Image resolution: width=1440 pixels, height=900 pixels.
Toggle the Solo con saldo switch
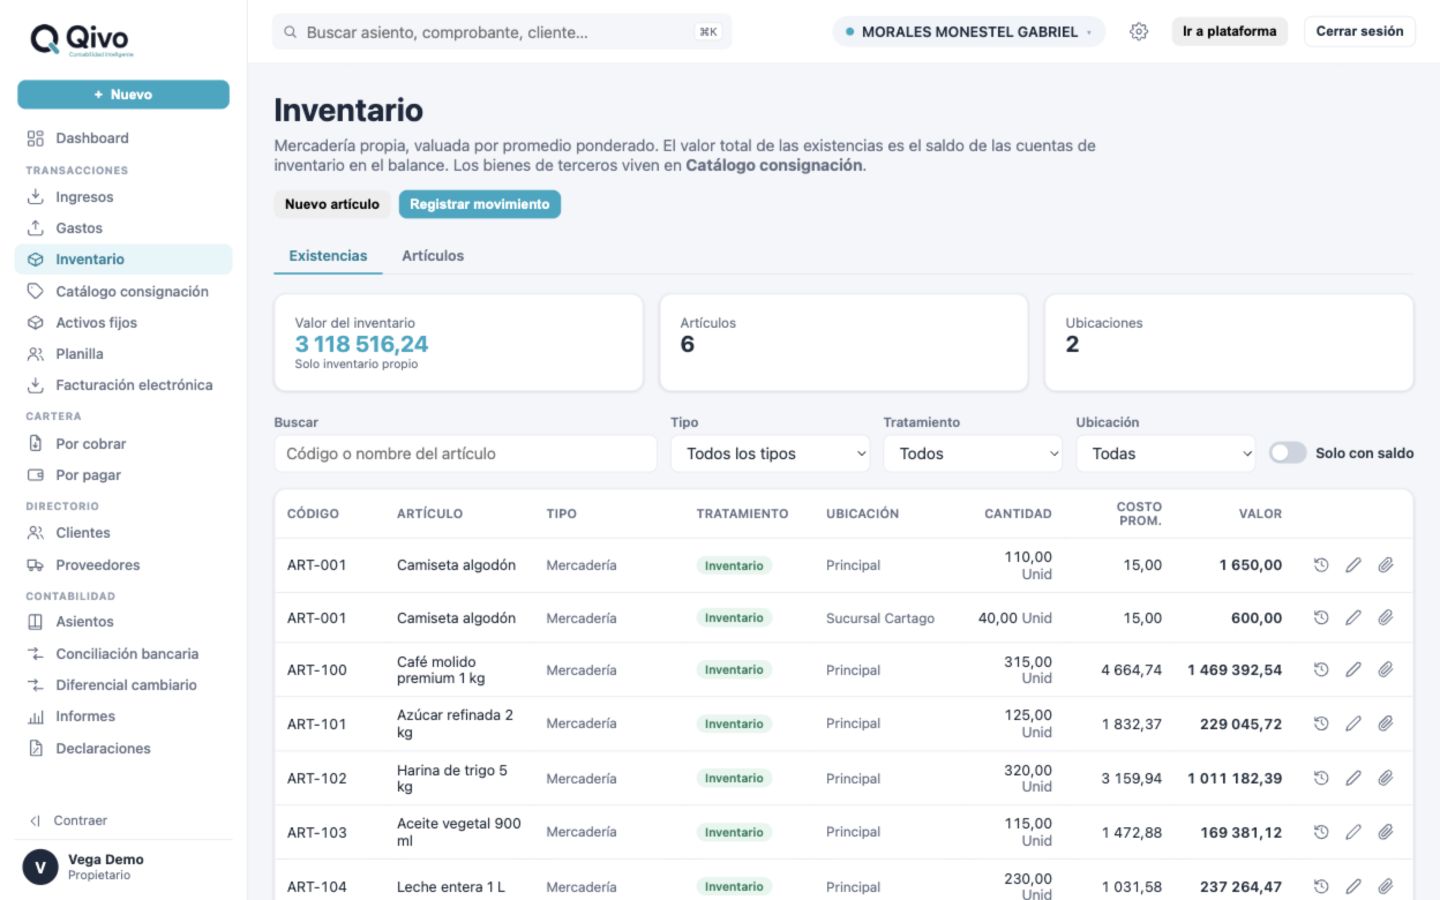point(1288,453)
